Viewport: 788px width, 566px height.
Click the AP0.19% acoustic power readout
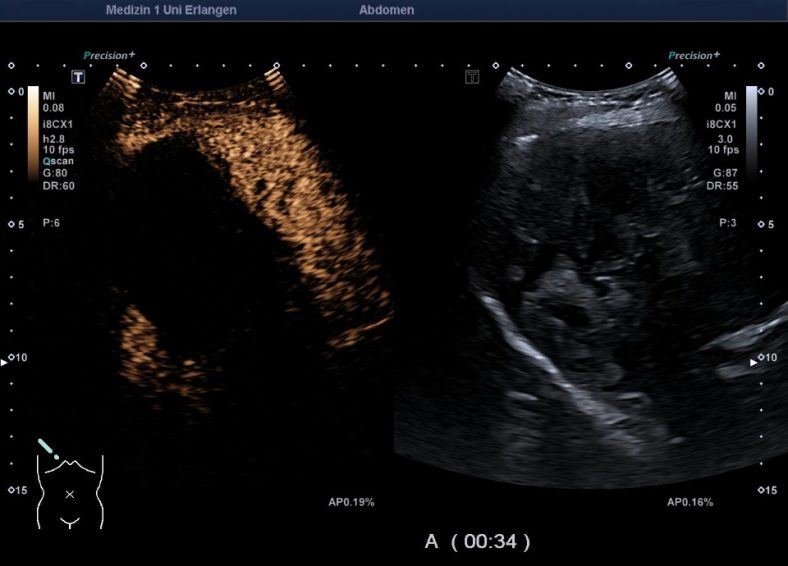tap(351, 502)
